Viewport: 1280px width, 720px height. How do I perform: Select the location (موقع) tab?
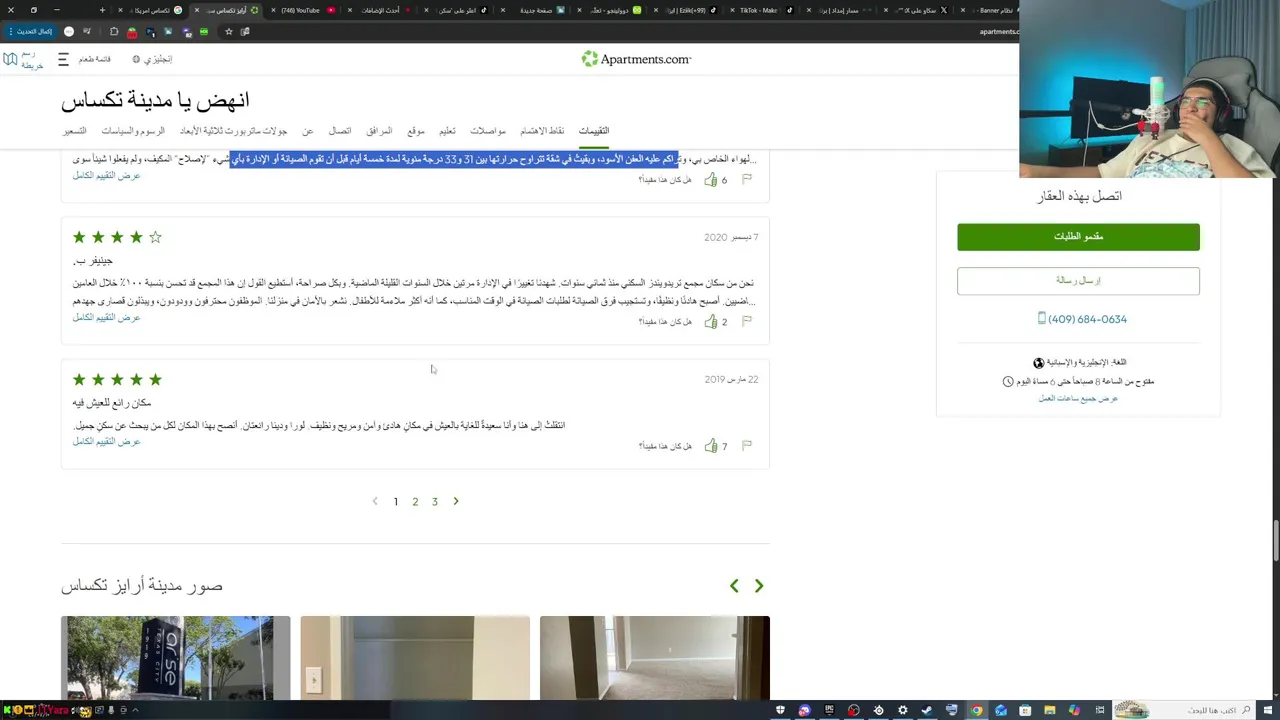pos(416,131)
